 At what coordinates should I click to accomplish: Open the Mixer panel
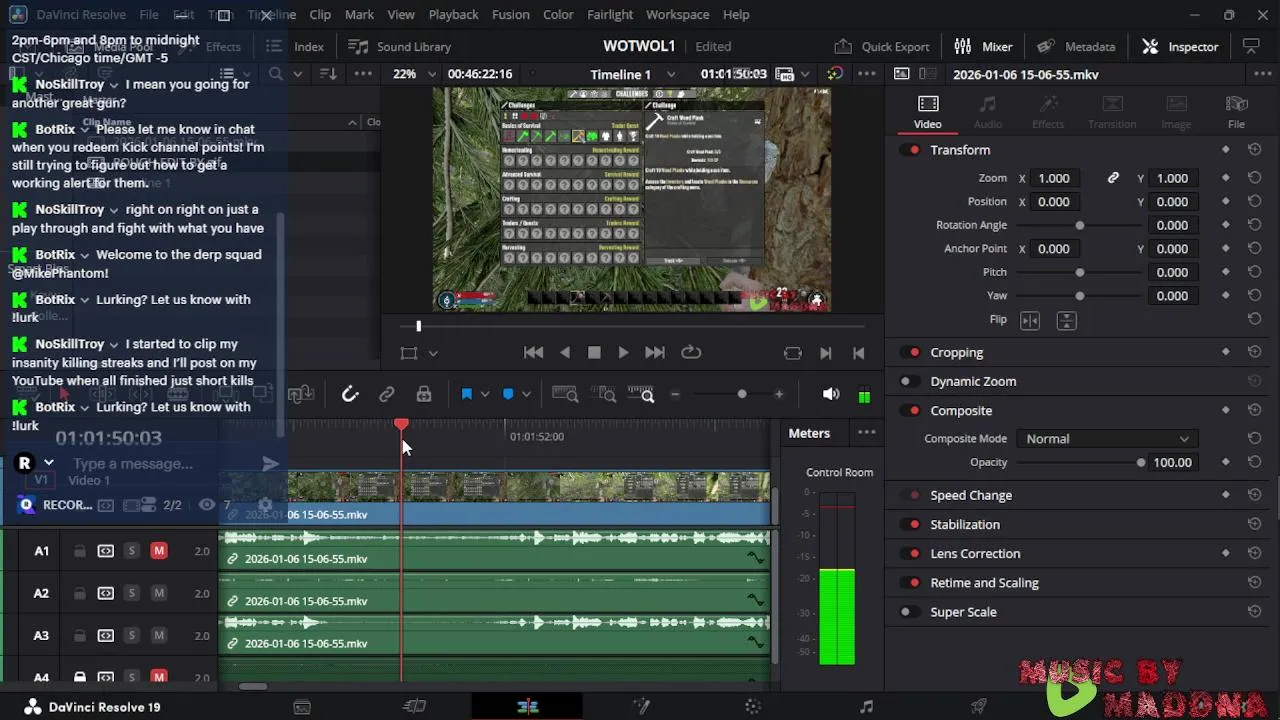983,47
